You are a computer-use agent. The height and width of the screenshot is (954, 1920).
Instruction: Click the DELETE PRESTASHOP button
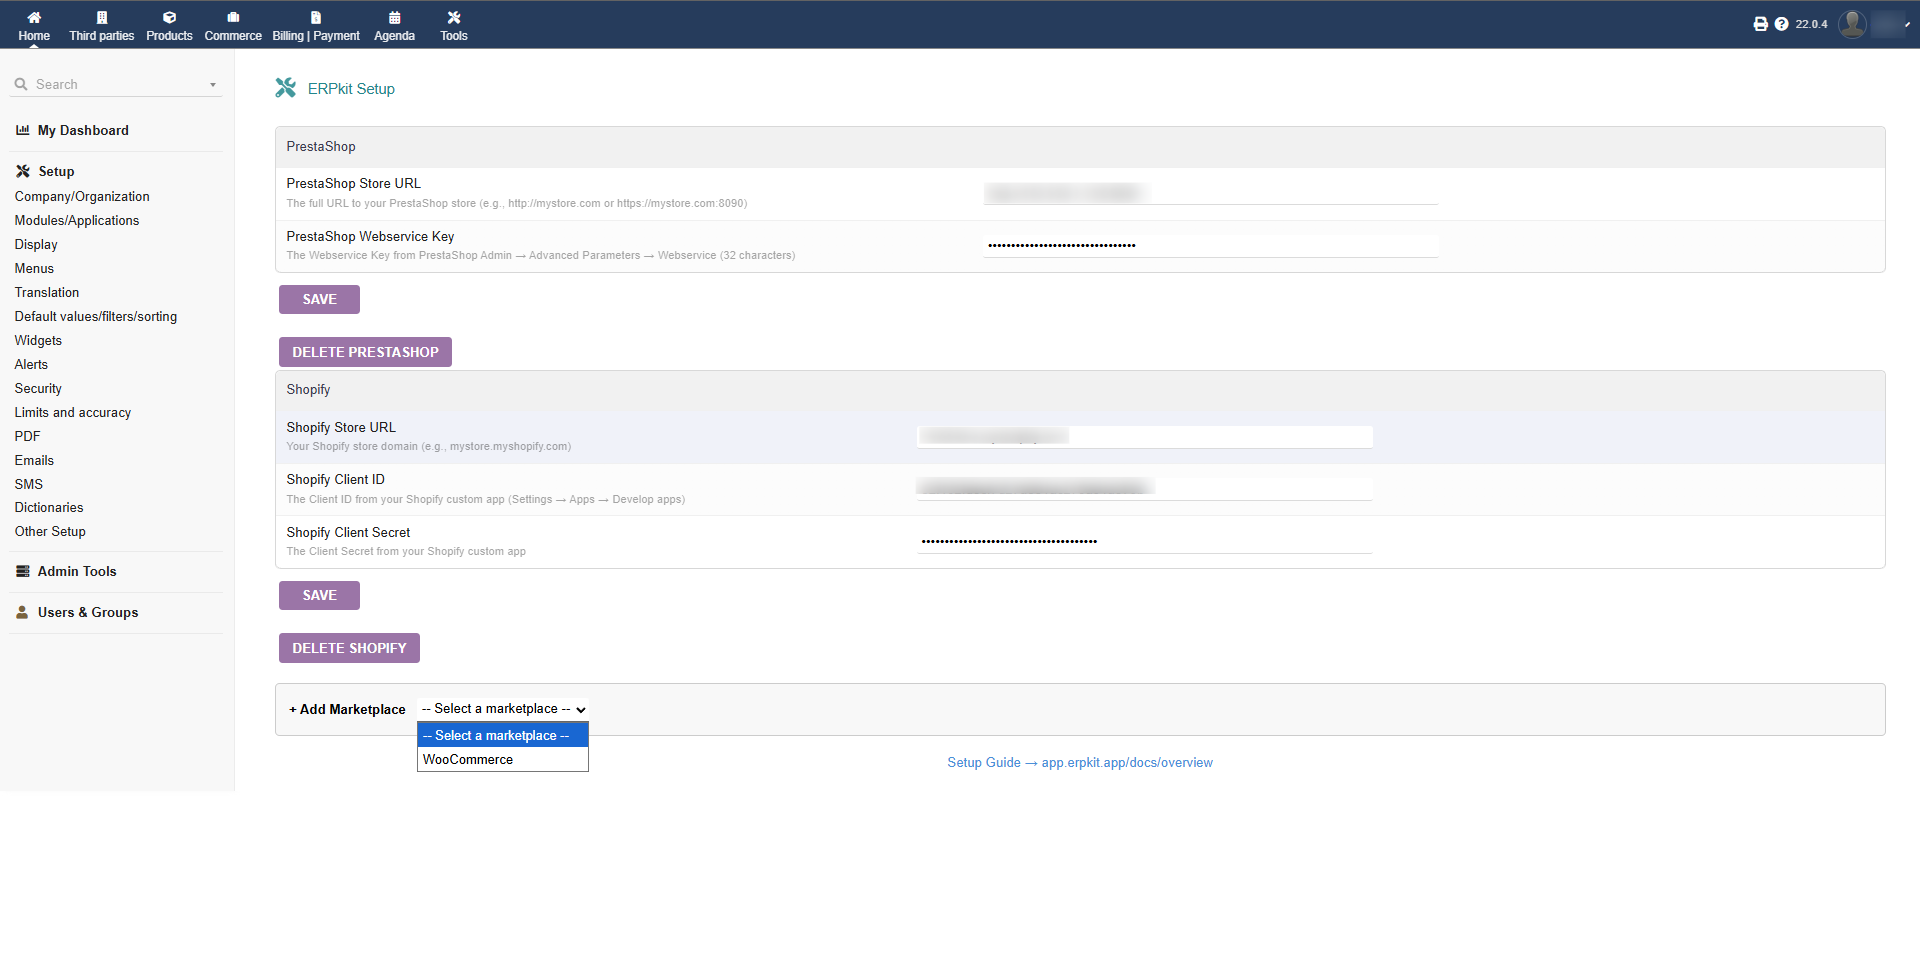(x=365, y=352)
